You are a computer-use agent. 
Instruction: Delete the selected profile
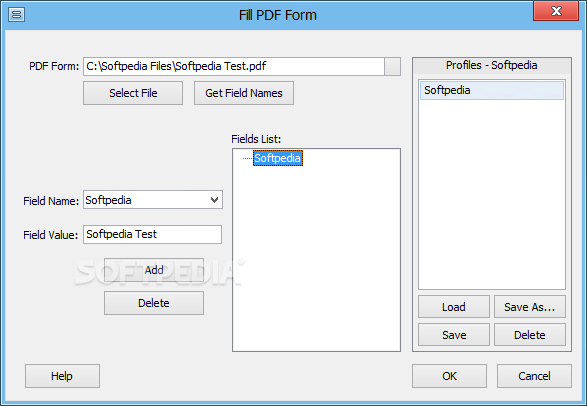530,335
